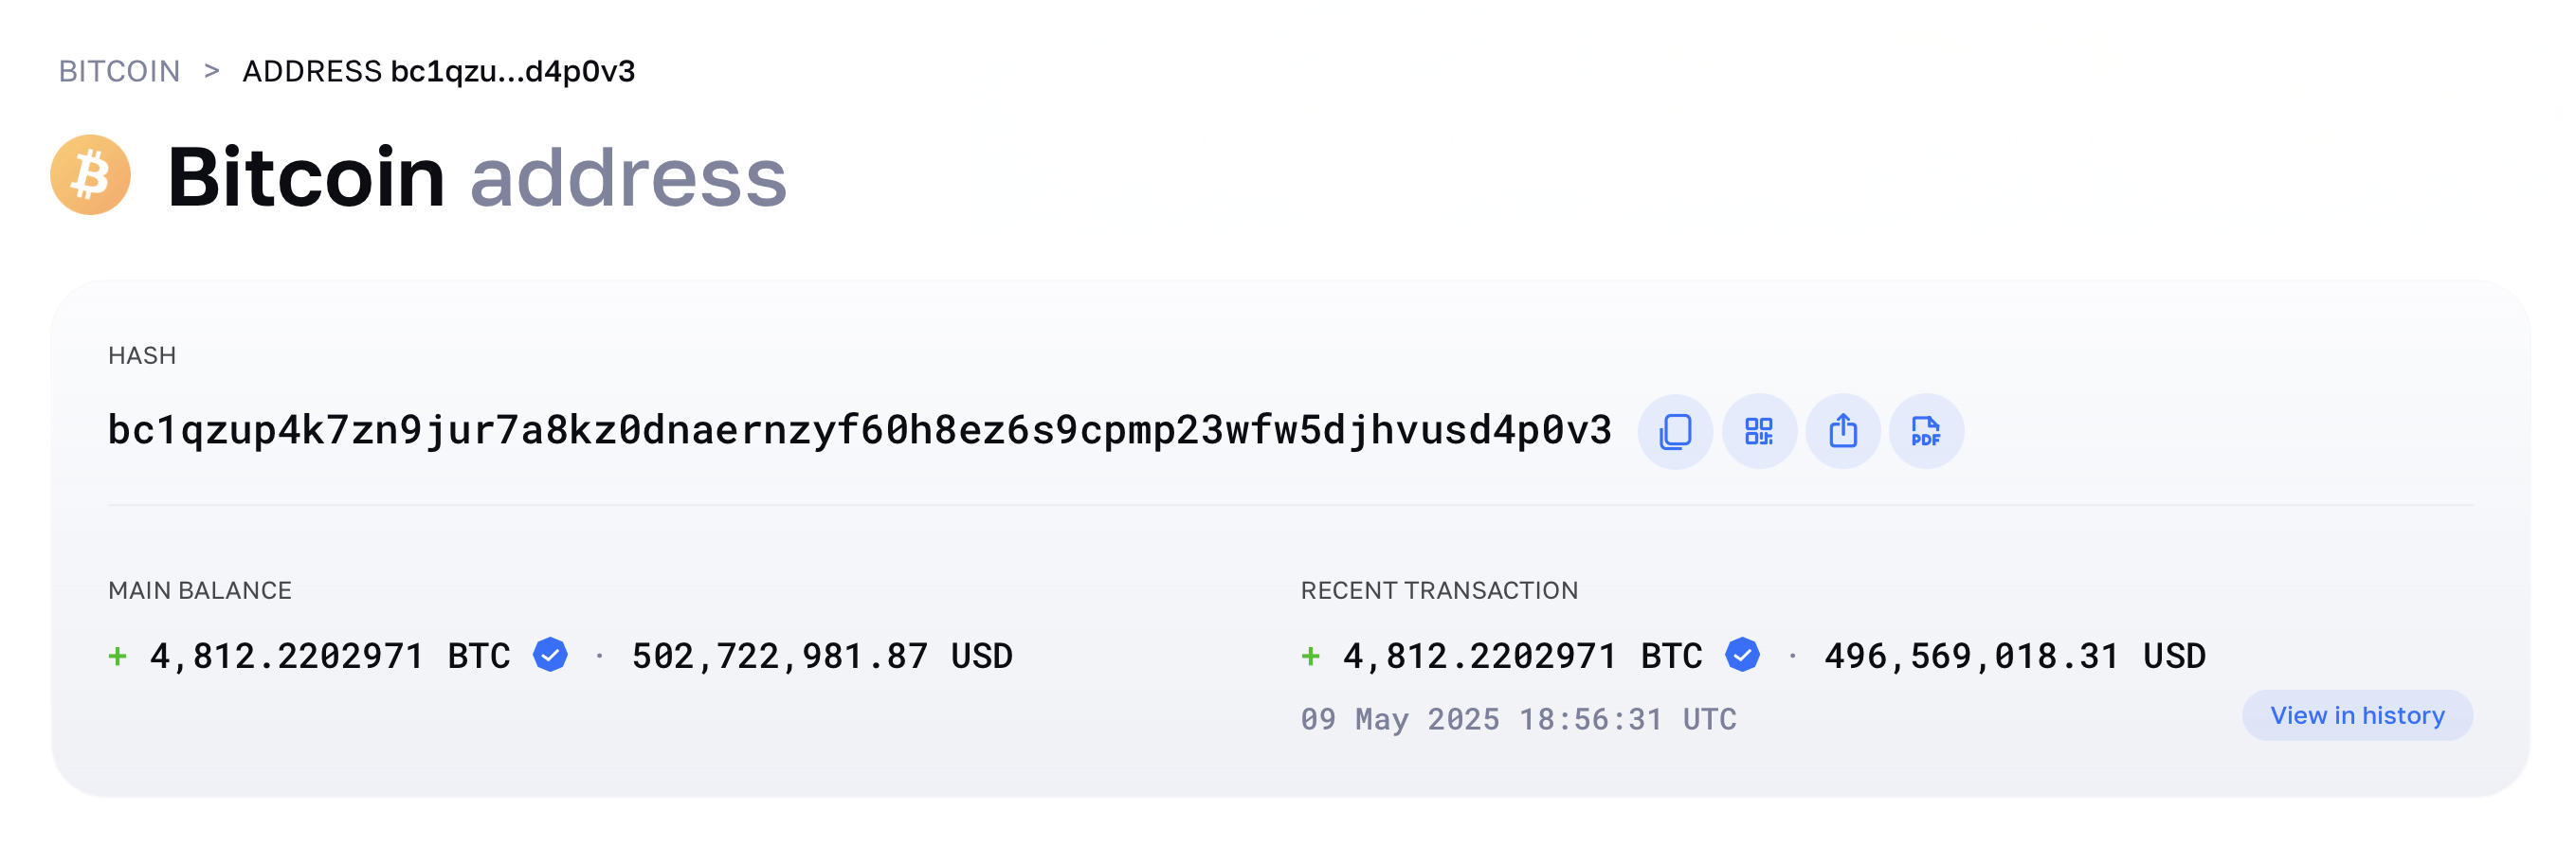Copy the address hash to clipboard
The width and height of the screenshot is (2576, 847).
click(x=1674, y=431)
